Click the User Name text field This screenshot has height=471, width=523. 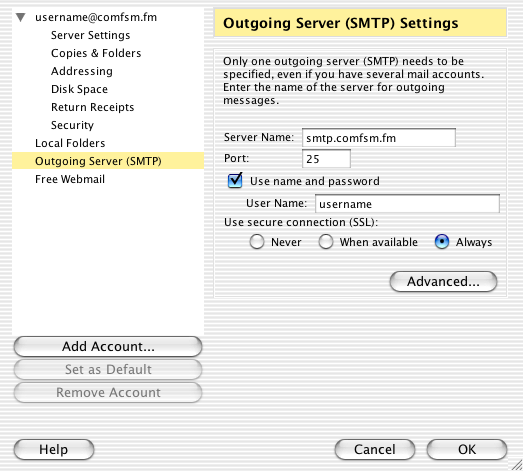pos(407,203)
